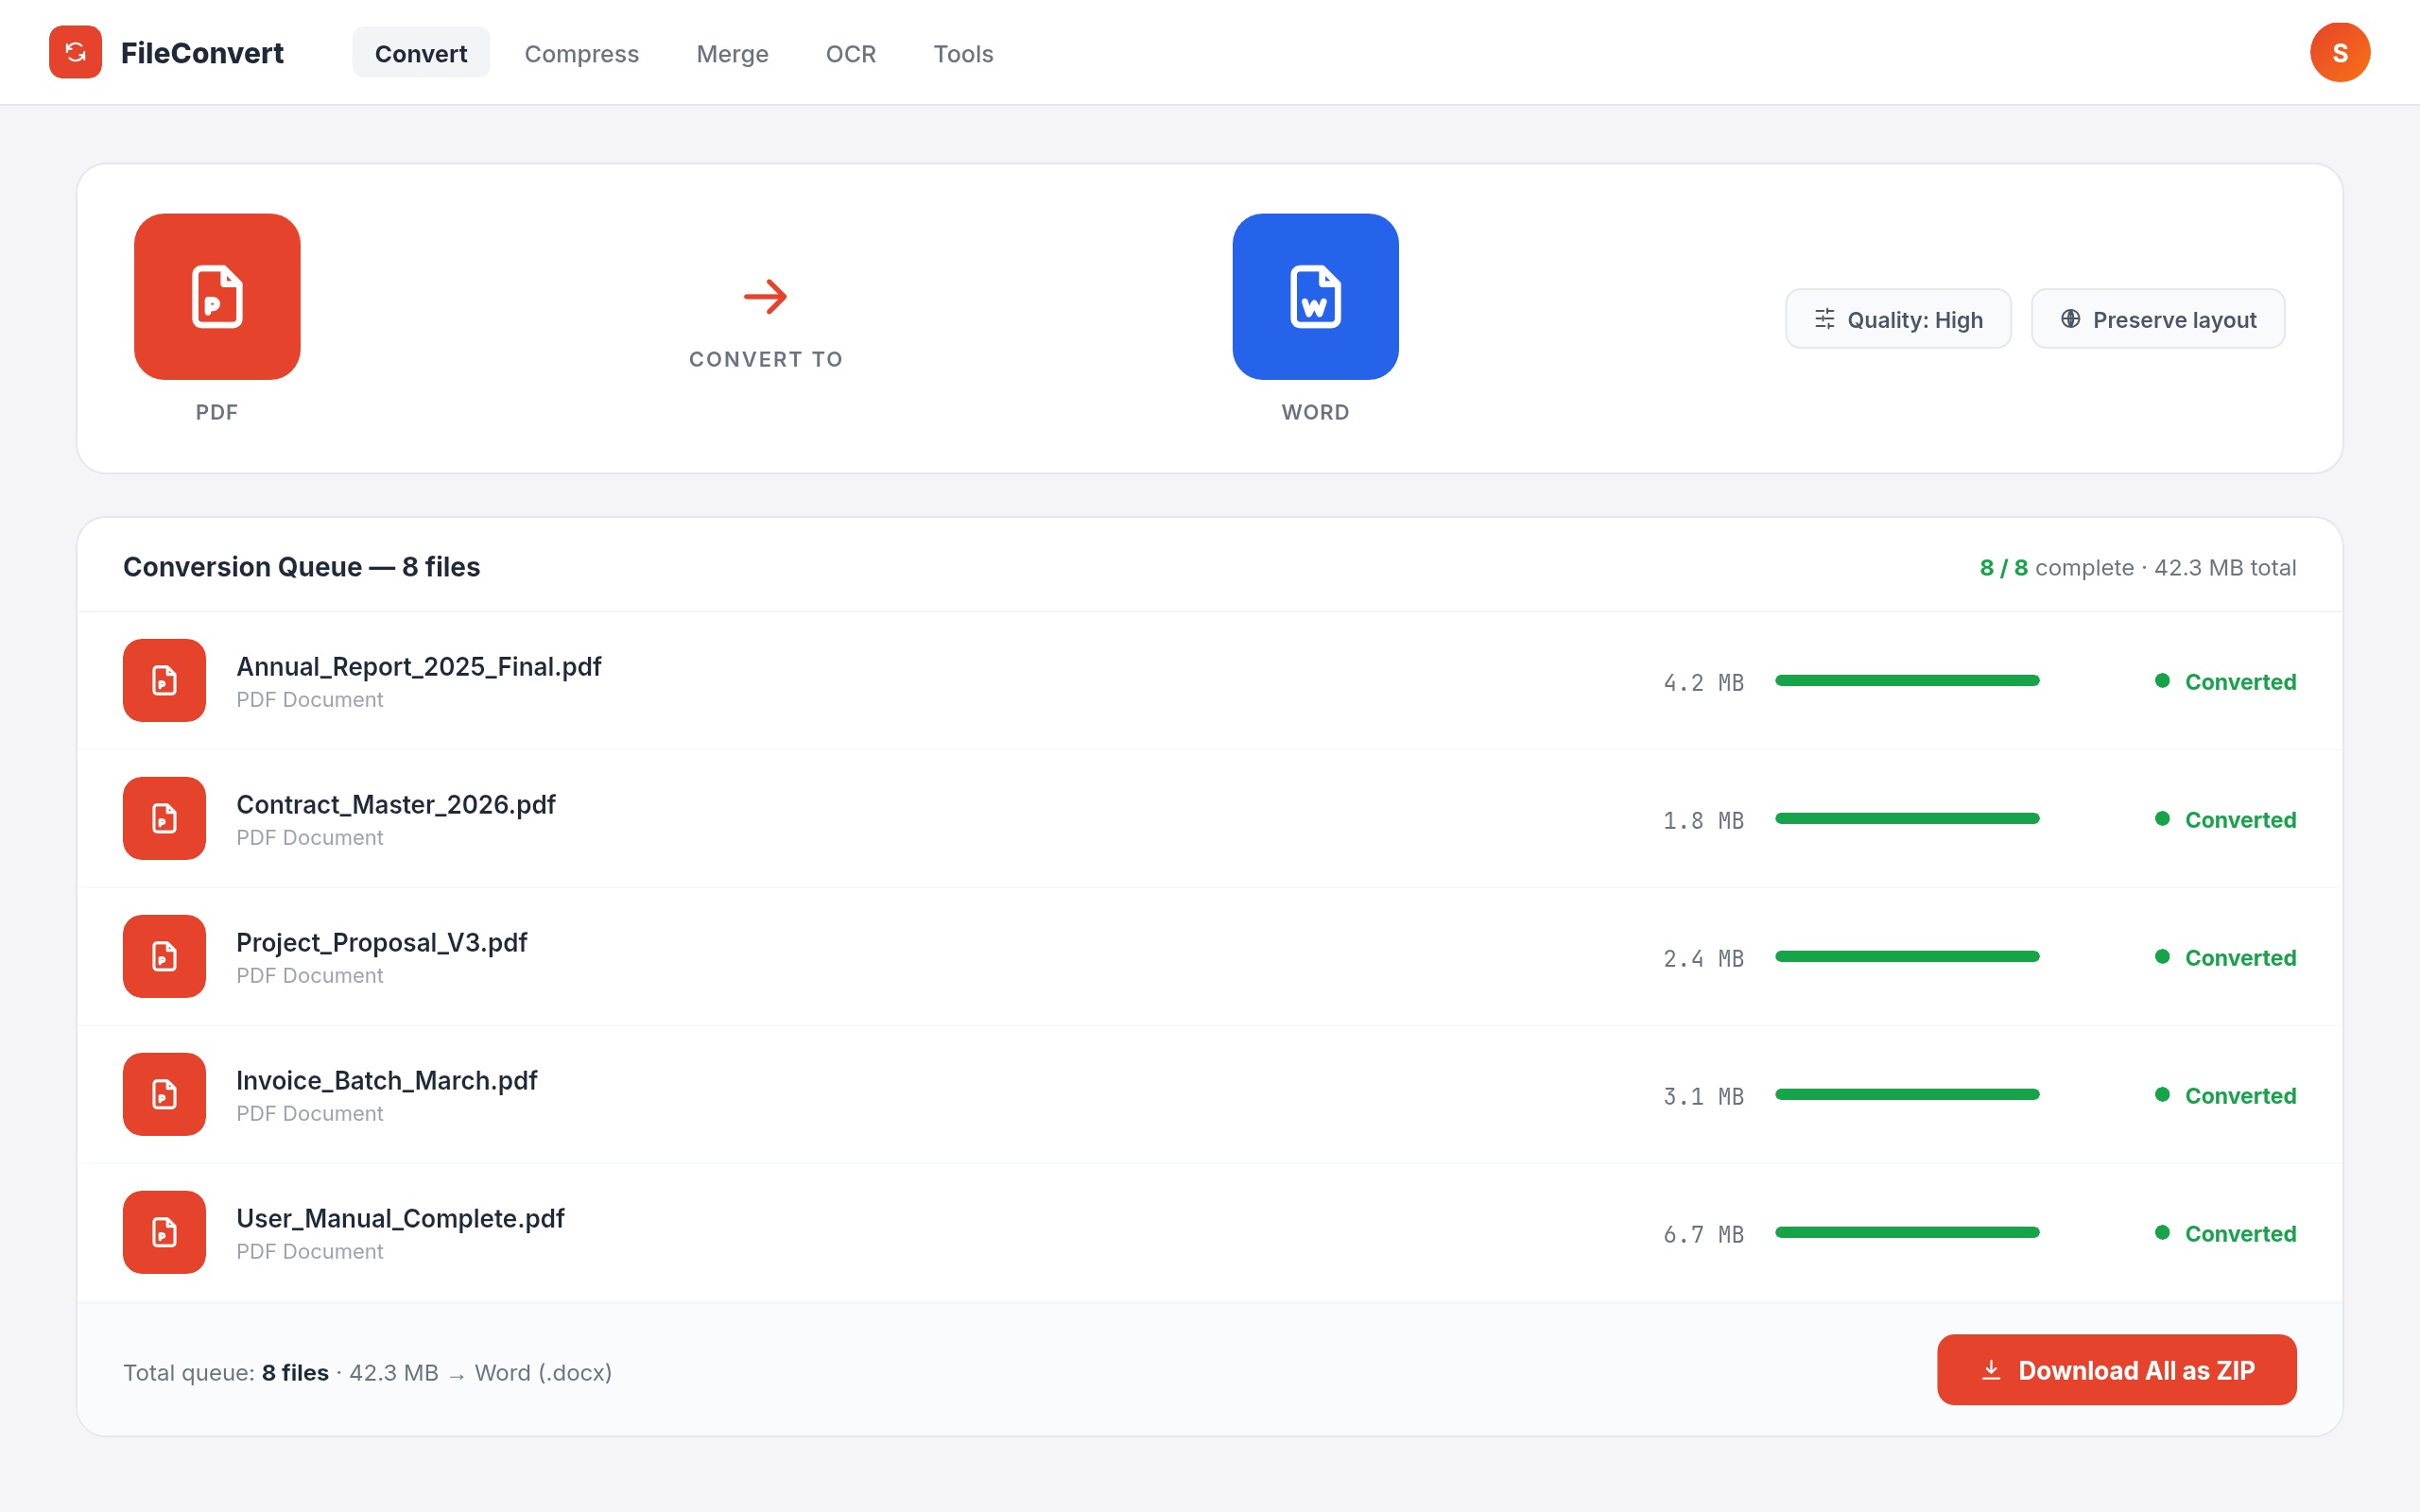Click the progress bar for Invoice_Batch_March.pdf
Screen dimensions: 2420x1512
(x=1907, y=1094)
